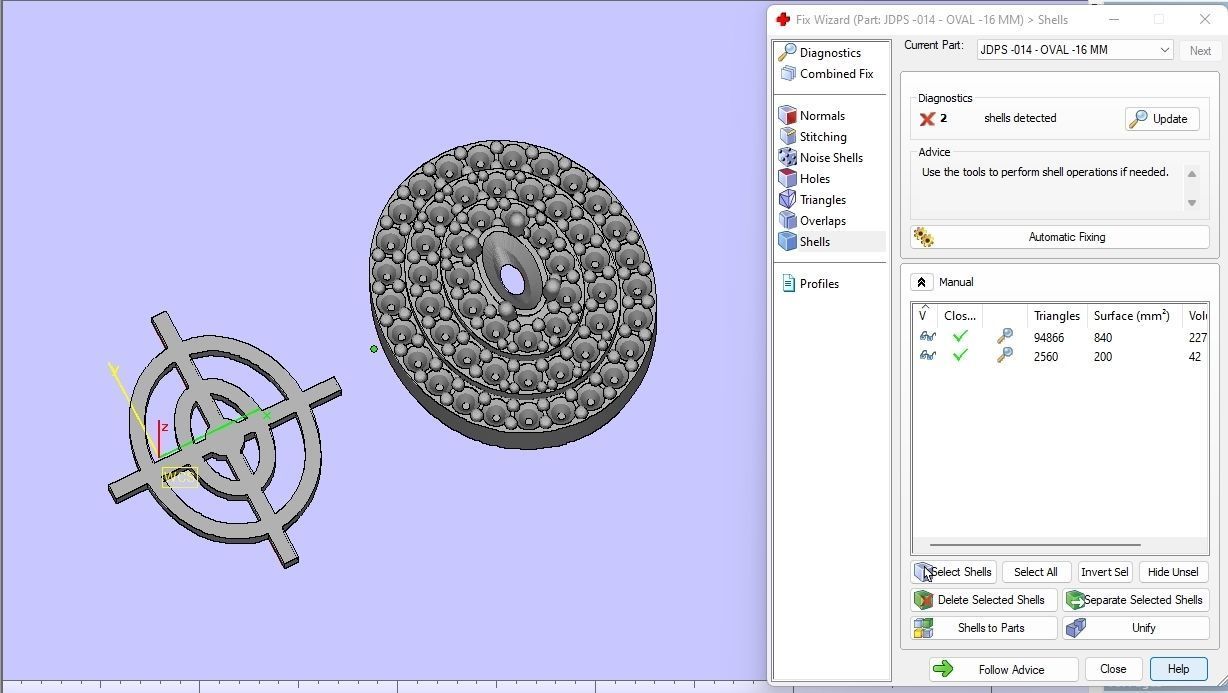Click the Update diagnostics button
1228x693 pixels.
(x=1161, y=118)
